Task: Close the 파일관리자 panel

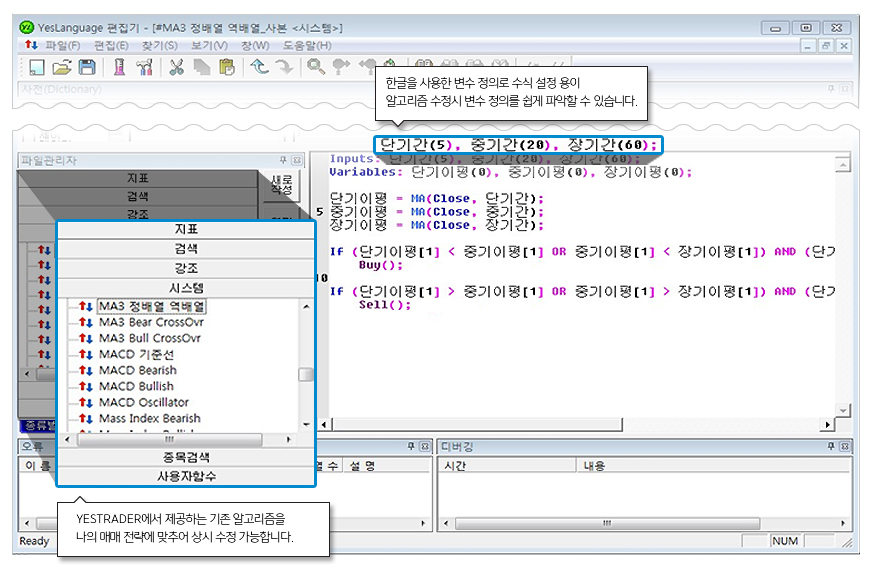Action: click(x=297, y=161)
